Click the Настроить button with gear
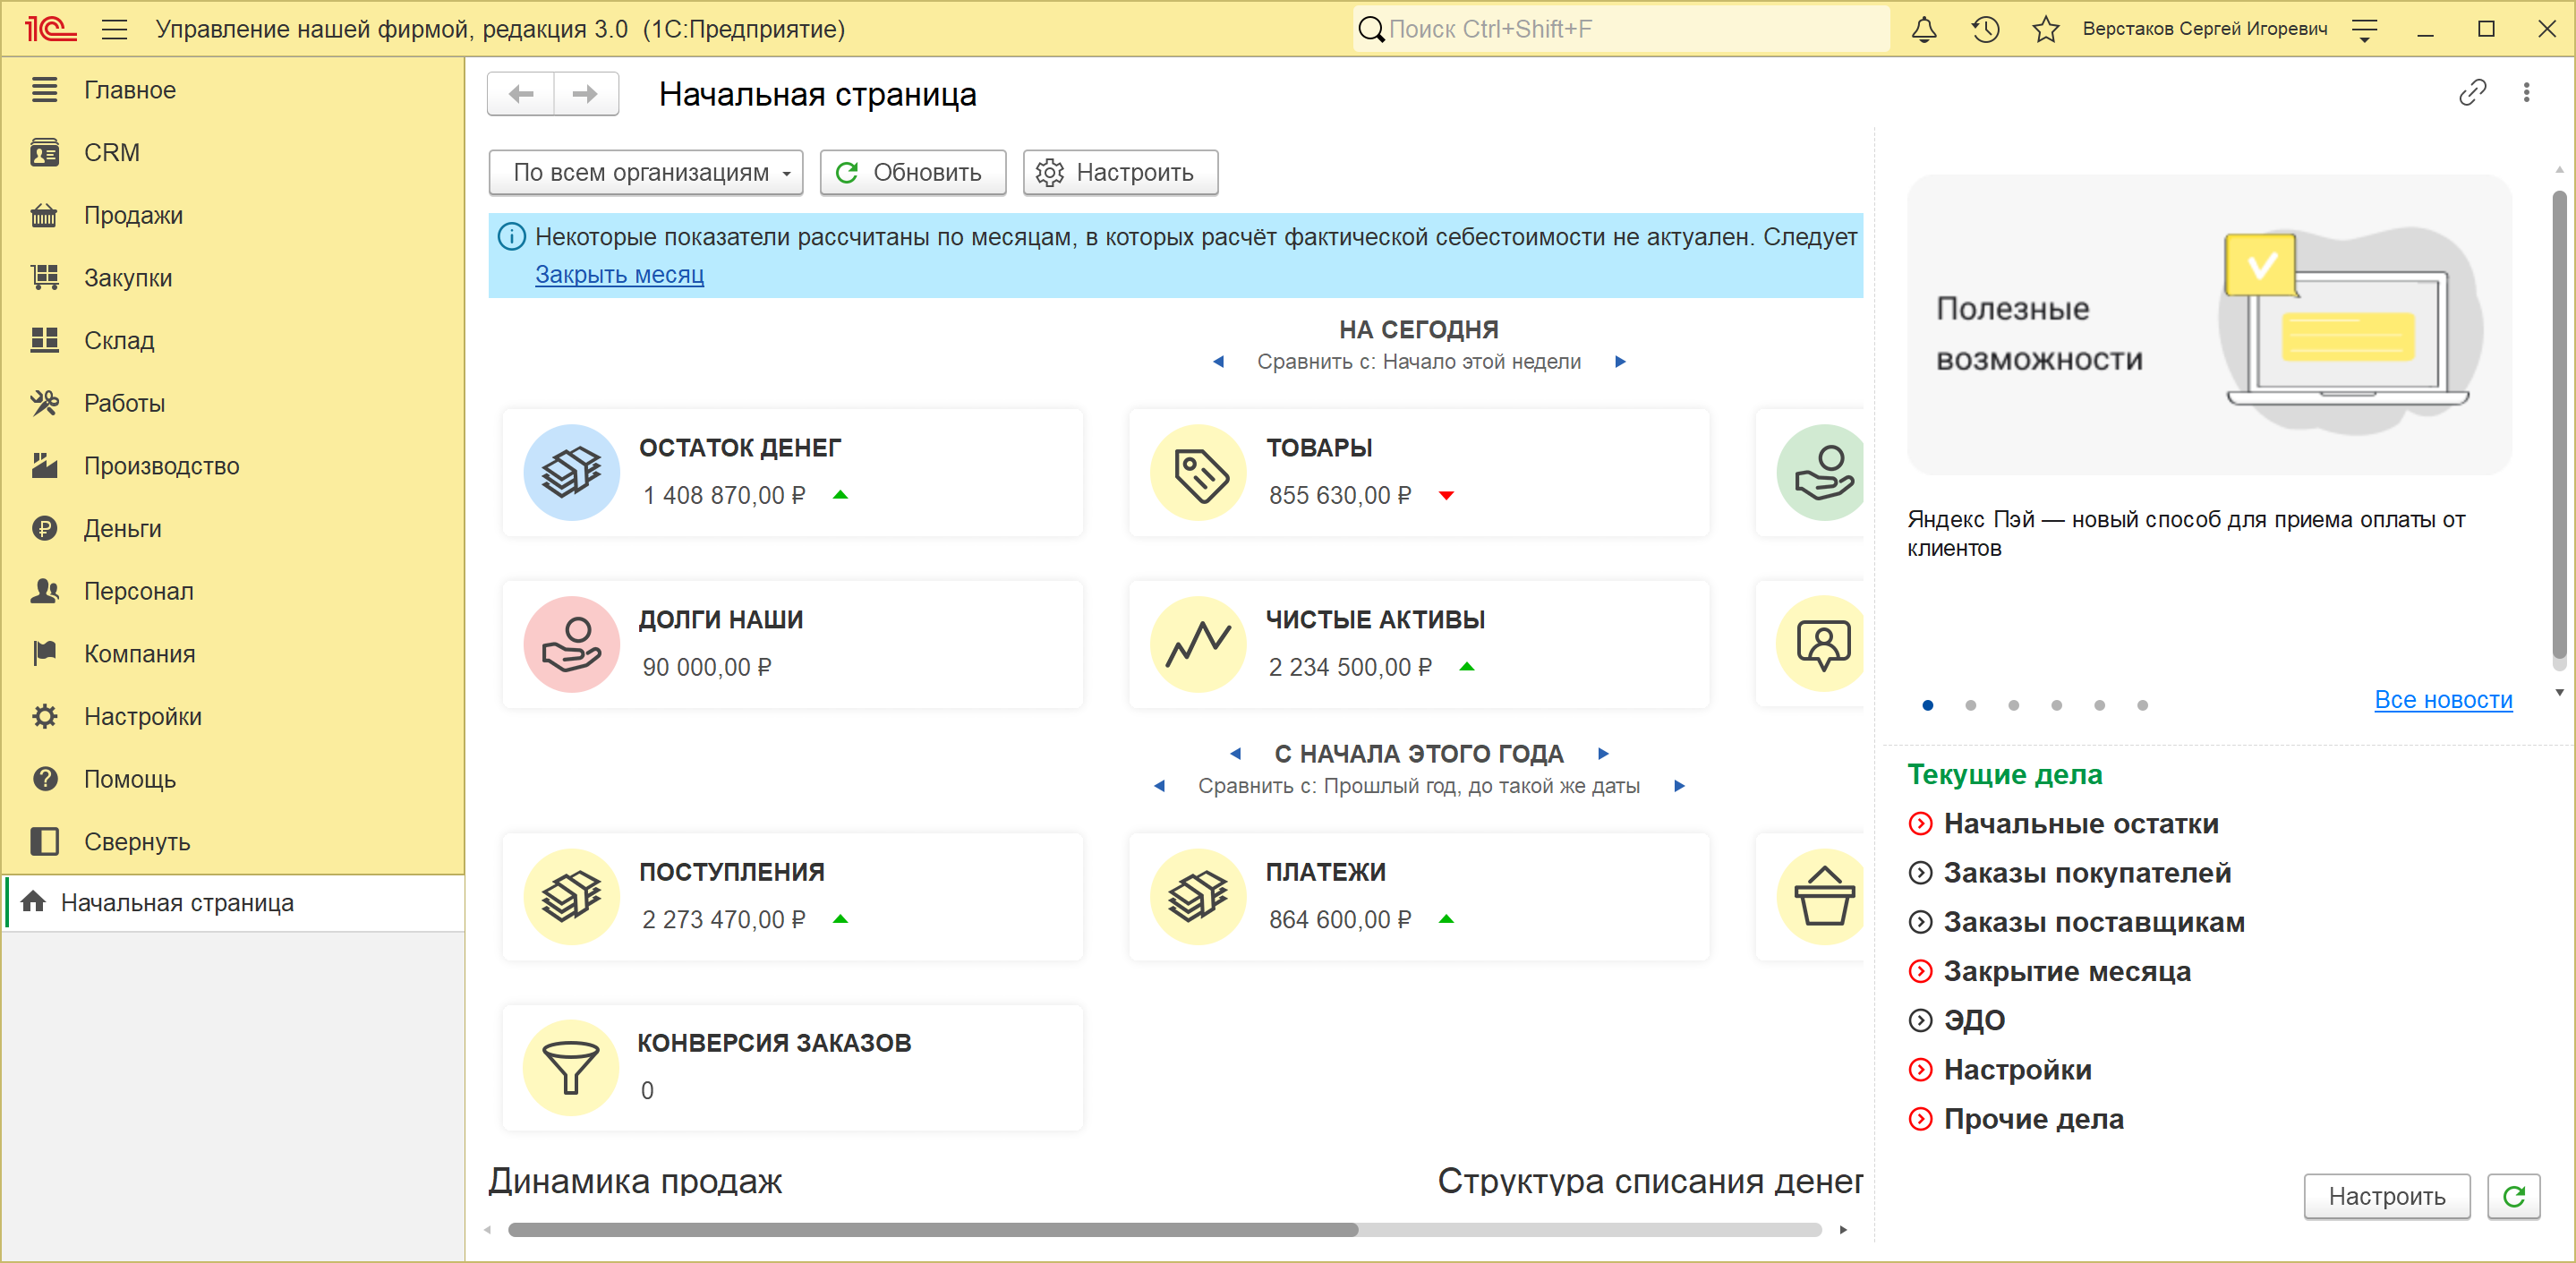 [1120, 172]
